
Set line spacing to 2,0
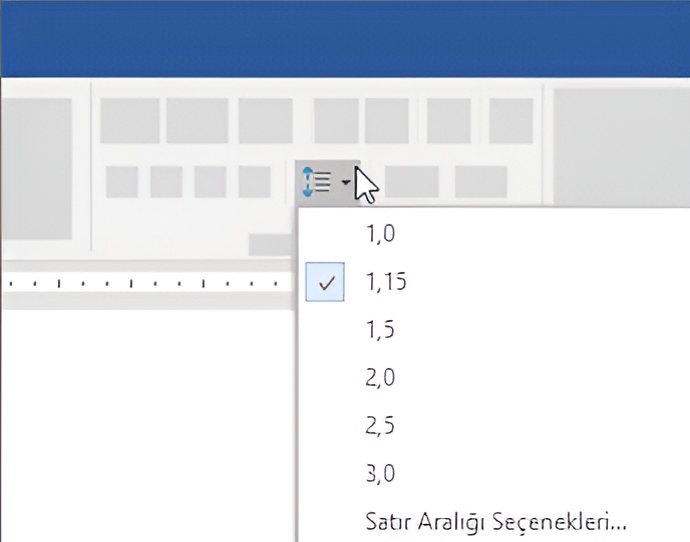[x=383, y=378]
